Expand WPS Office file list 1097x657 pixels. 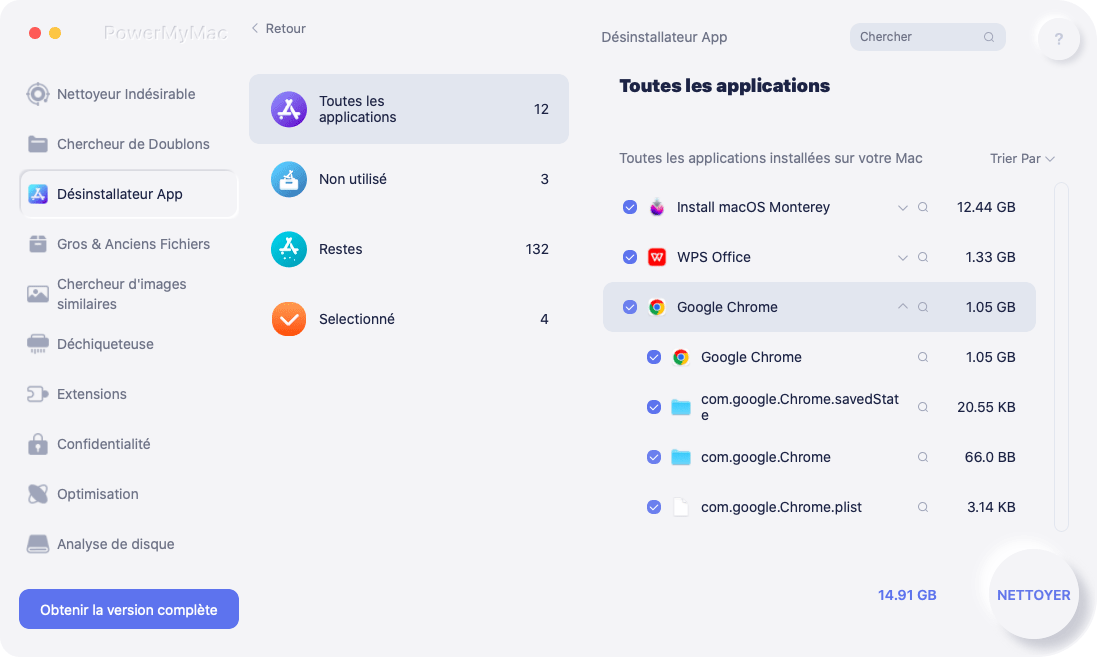(x=903, y=258)
